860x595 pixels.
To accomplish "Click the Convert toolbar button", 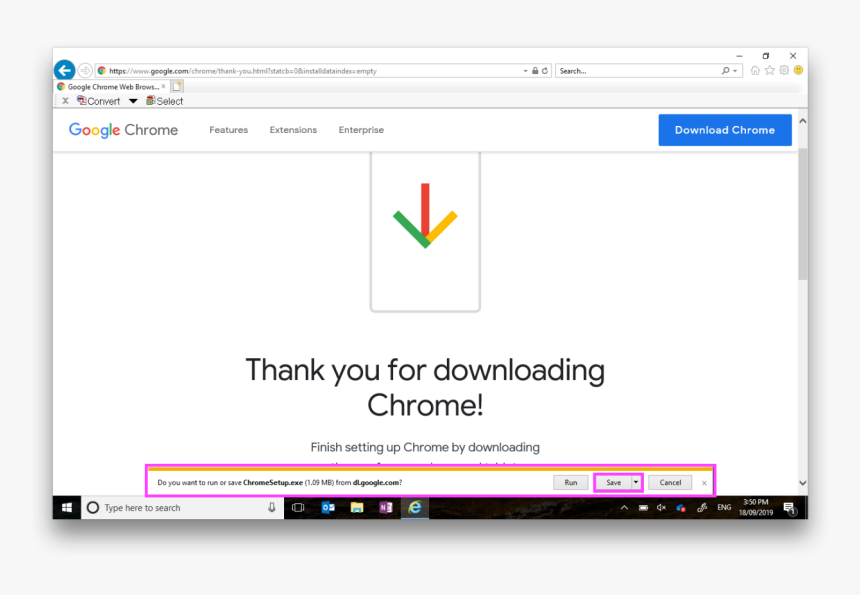I will (99, 101).
